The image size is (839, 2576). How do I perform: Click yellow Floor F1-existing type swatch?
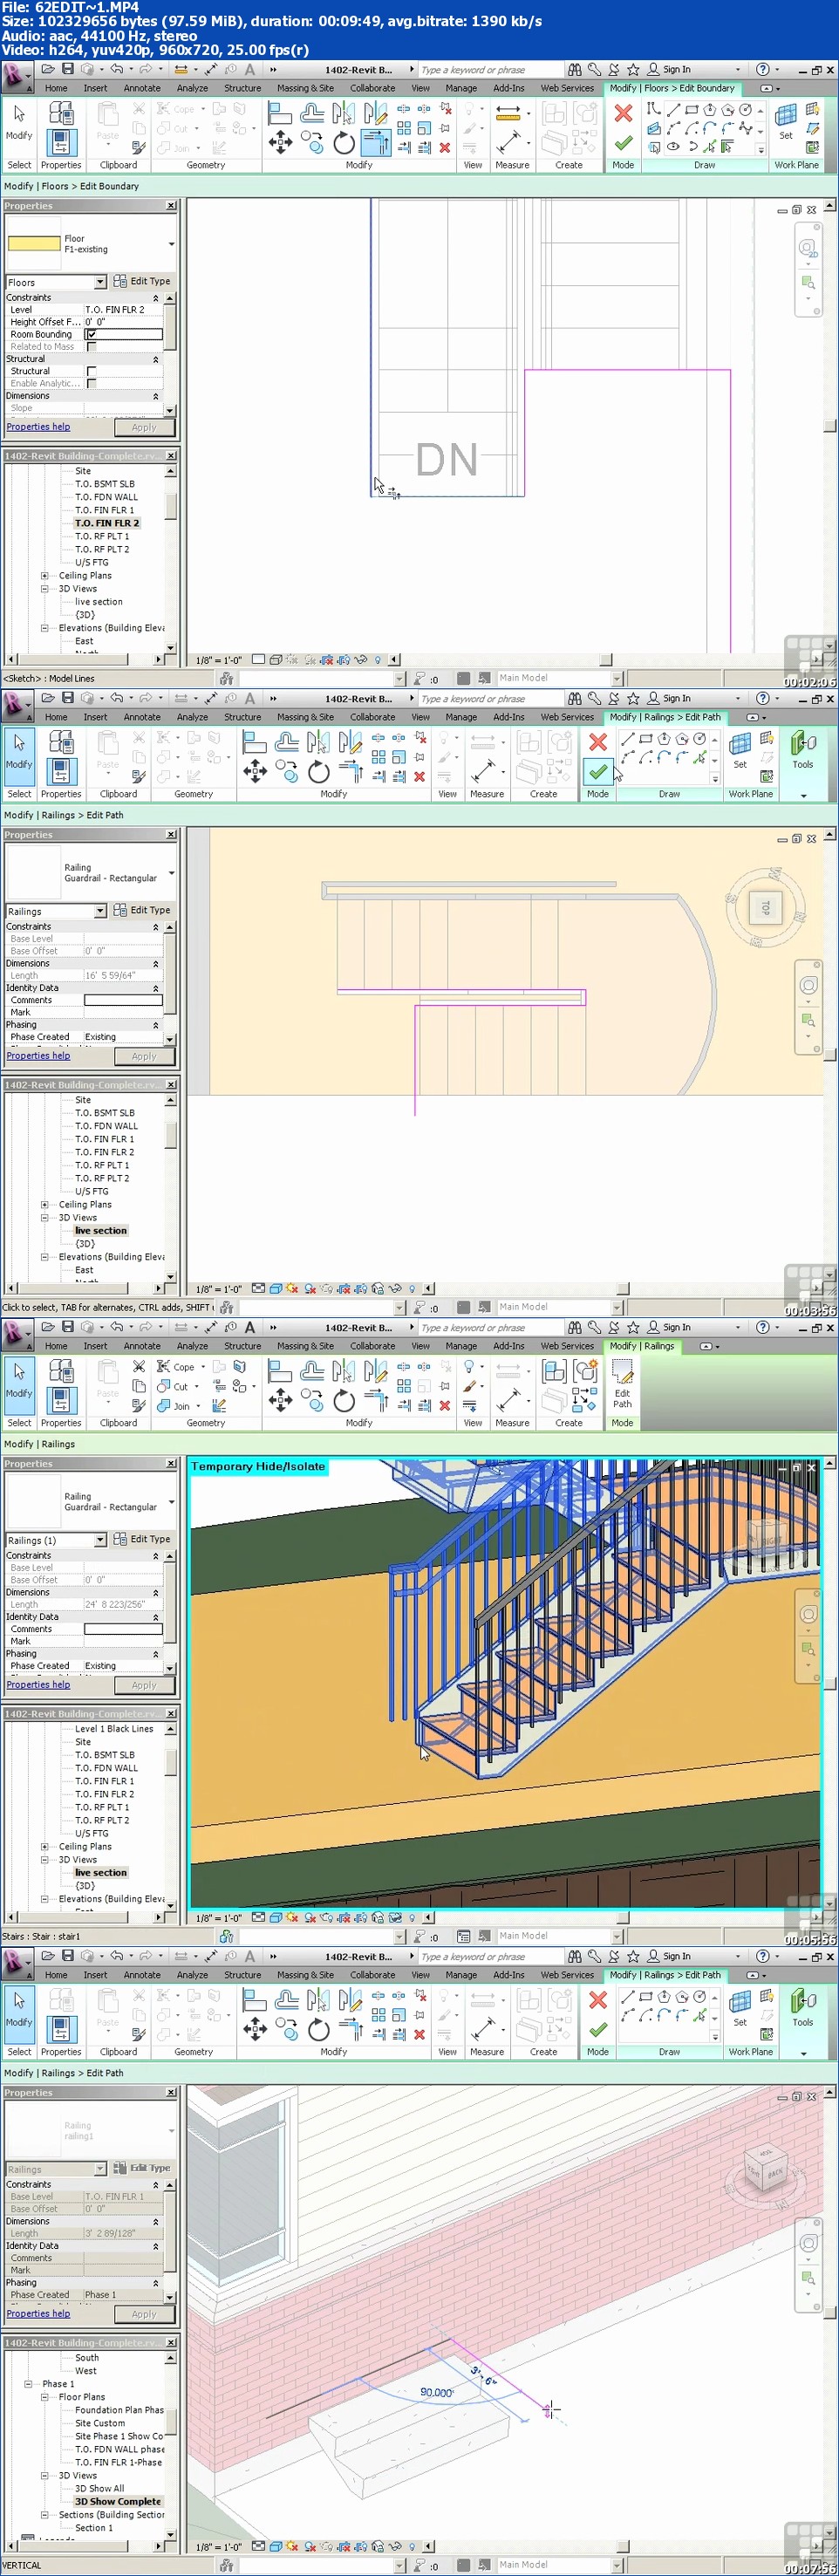pos(34,244)
